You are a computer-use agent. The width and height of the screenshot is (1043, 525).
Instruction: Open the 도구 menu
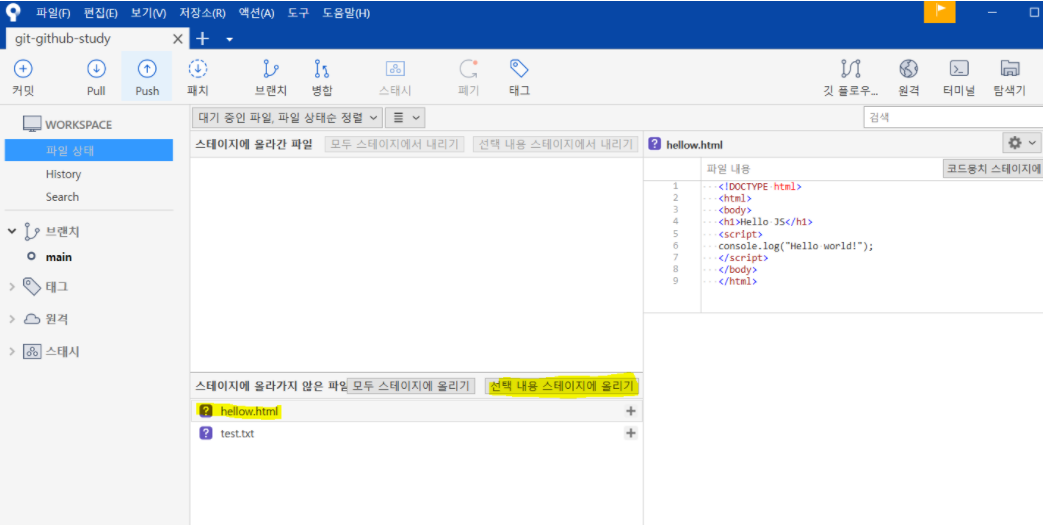click(x=298, y=13)
